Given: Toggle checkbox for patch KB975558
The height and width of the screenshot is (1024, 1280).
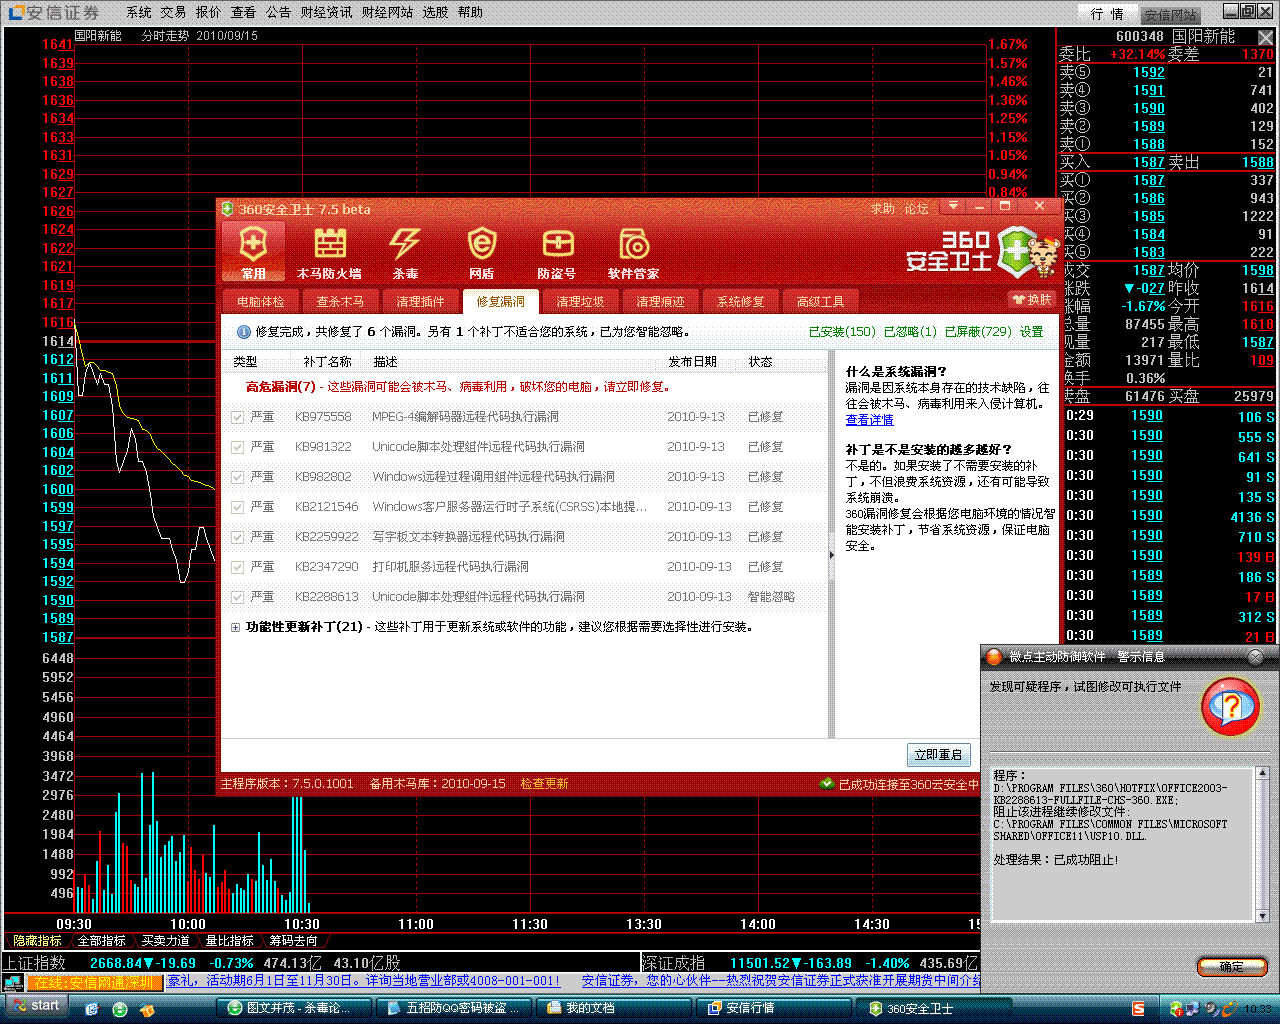Looking at the screenshot, I should pos(238,417).
